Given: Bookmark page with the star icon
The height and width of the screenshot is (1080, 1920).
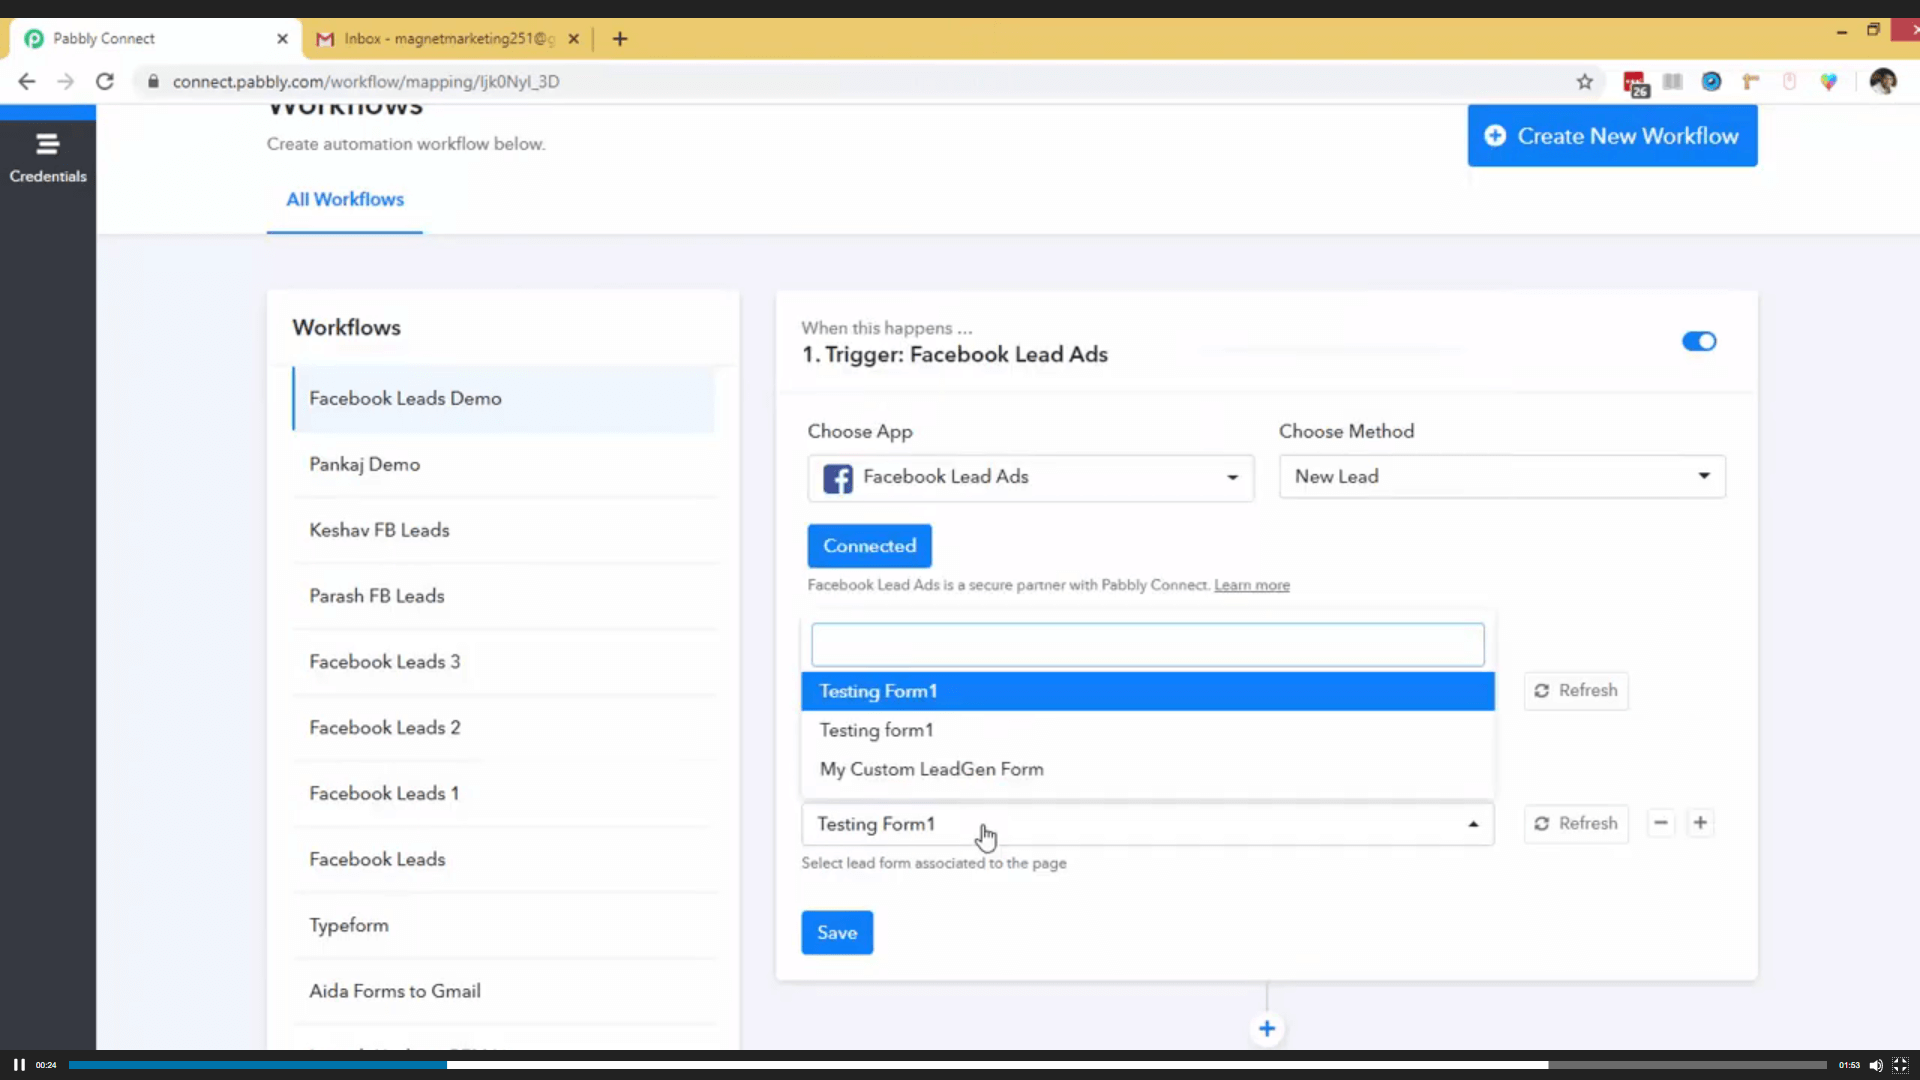Looking at the screenshot, I should tap(1585, 82).
